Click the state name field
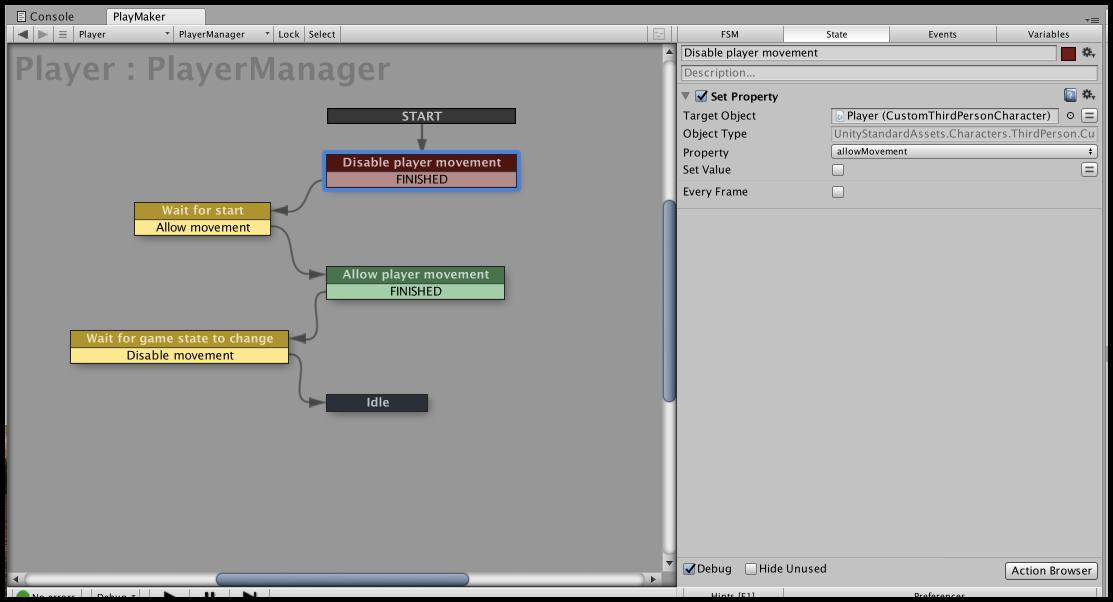 (869, 53)
